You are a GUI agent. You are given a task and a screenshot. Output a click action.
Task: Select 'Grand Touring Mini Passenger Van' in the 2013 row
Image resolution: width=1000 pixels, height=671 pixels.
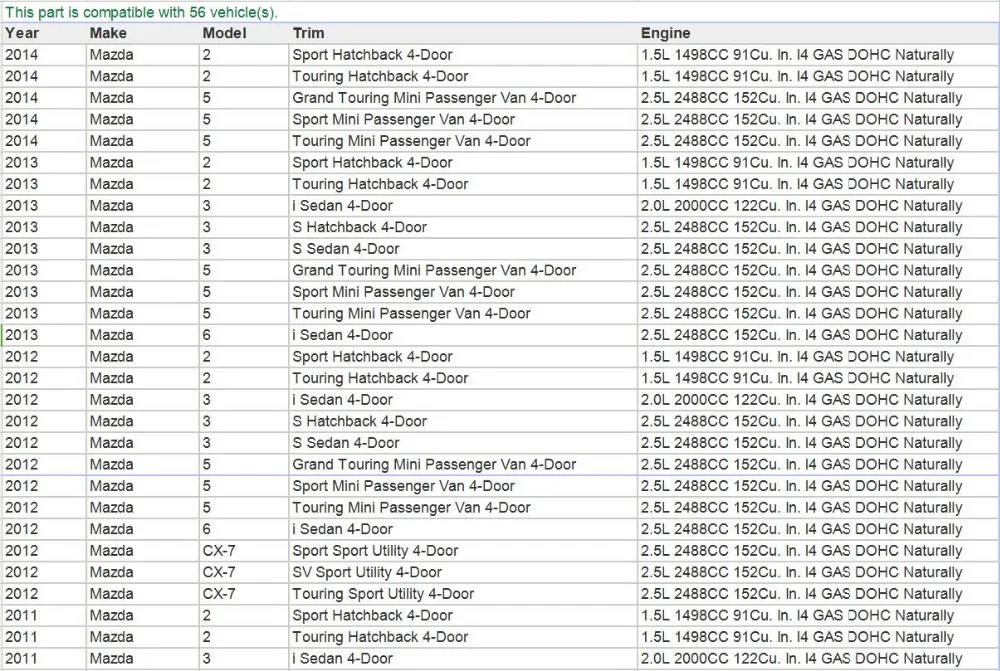[409, 270]
